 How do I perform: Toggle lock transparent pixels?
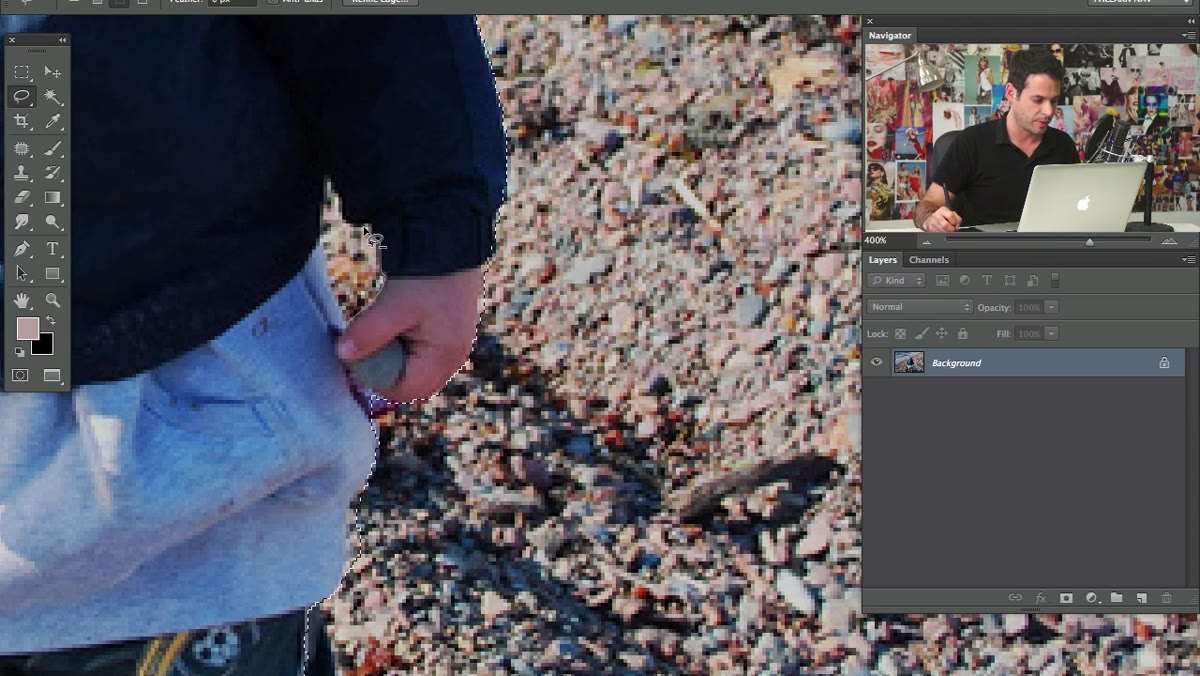point(900,333)
